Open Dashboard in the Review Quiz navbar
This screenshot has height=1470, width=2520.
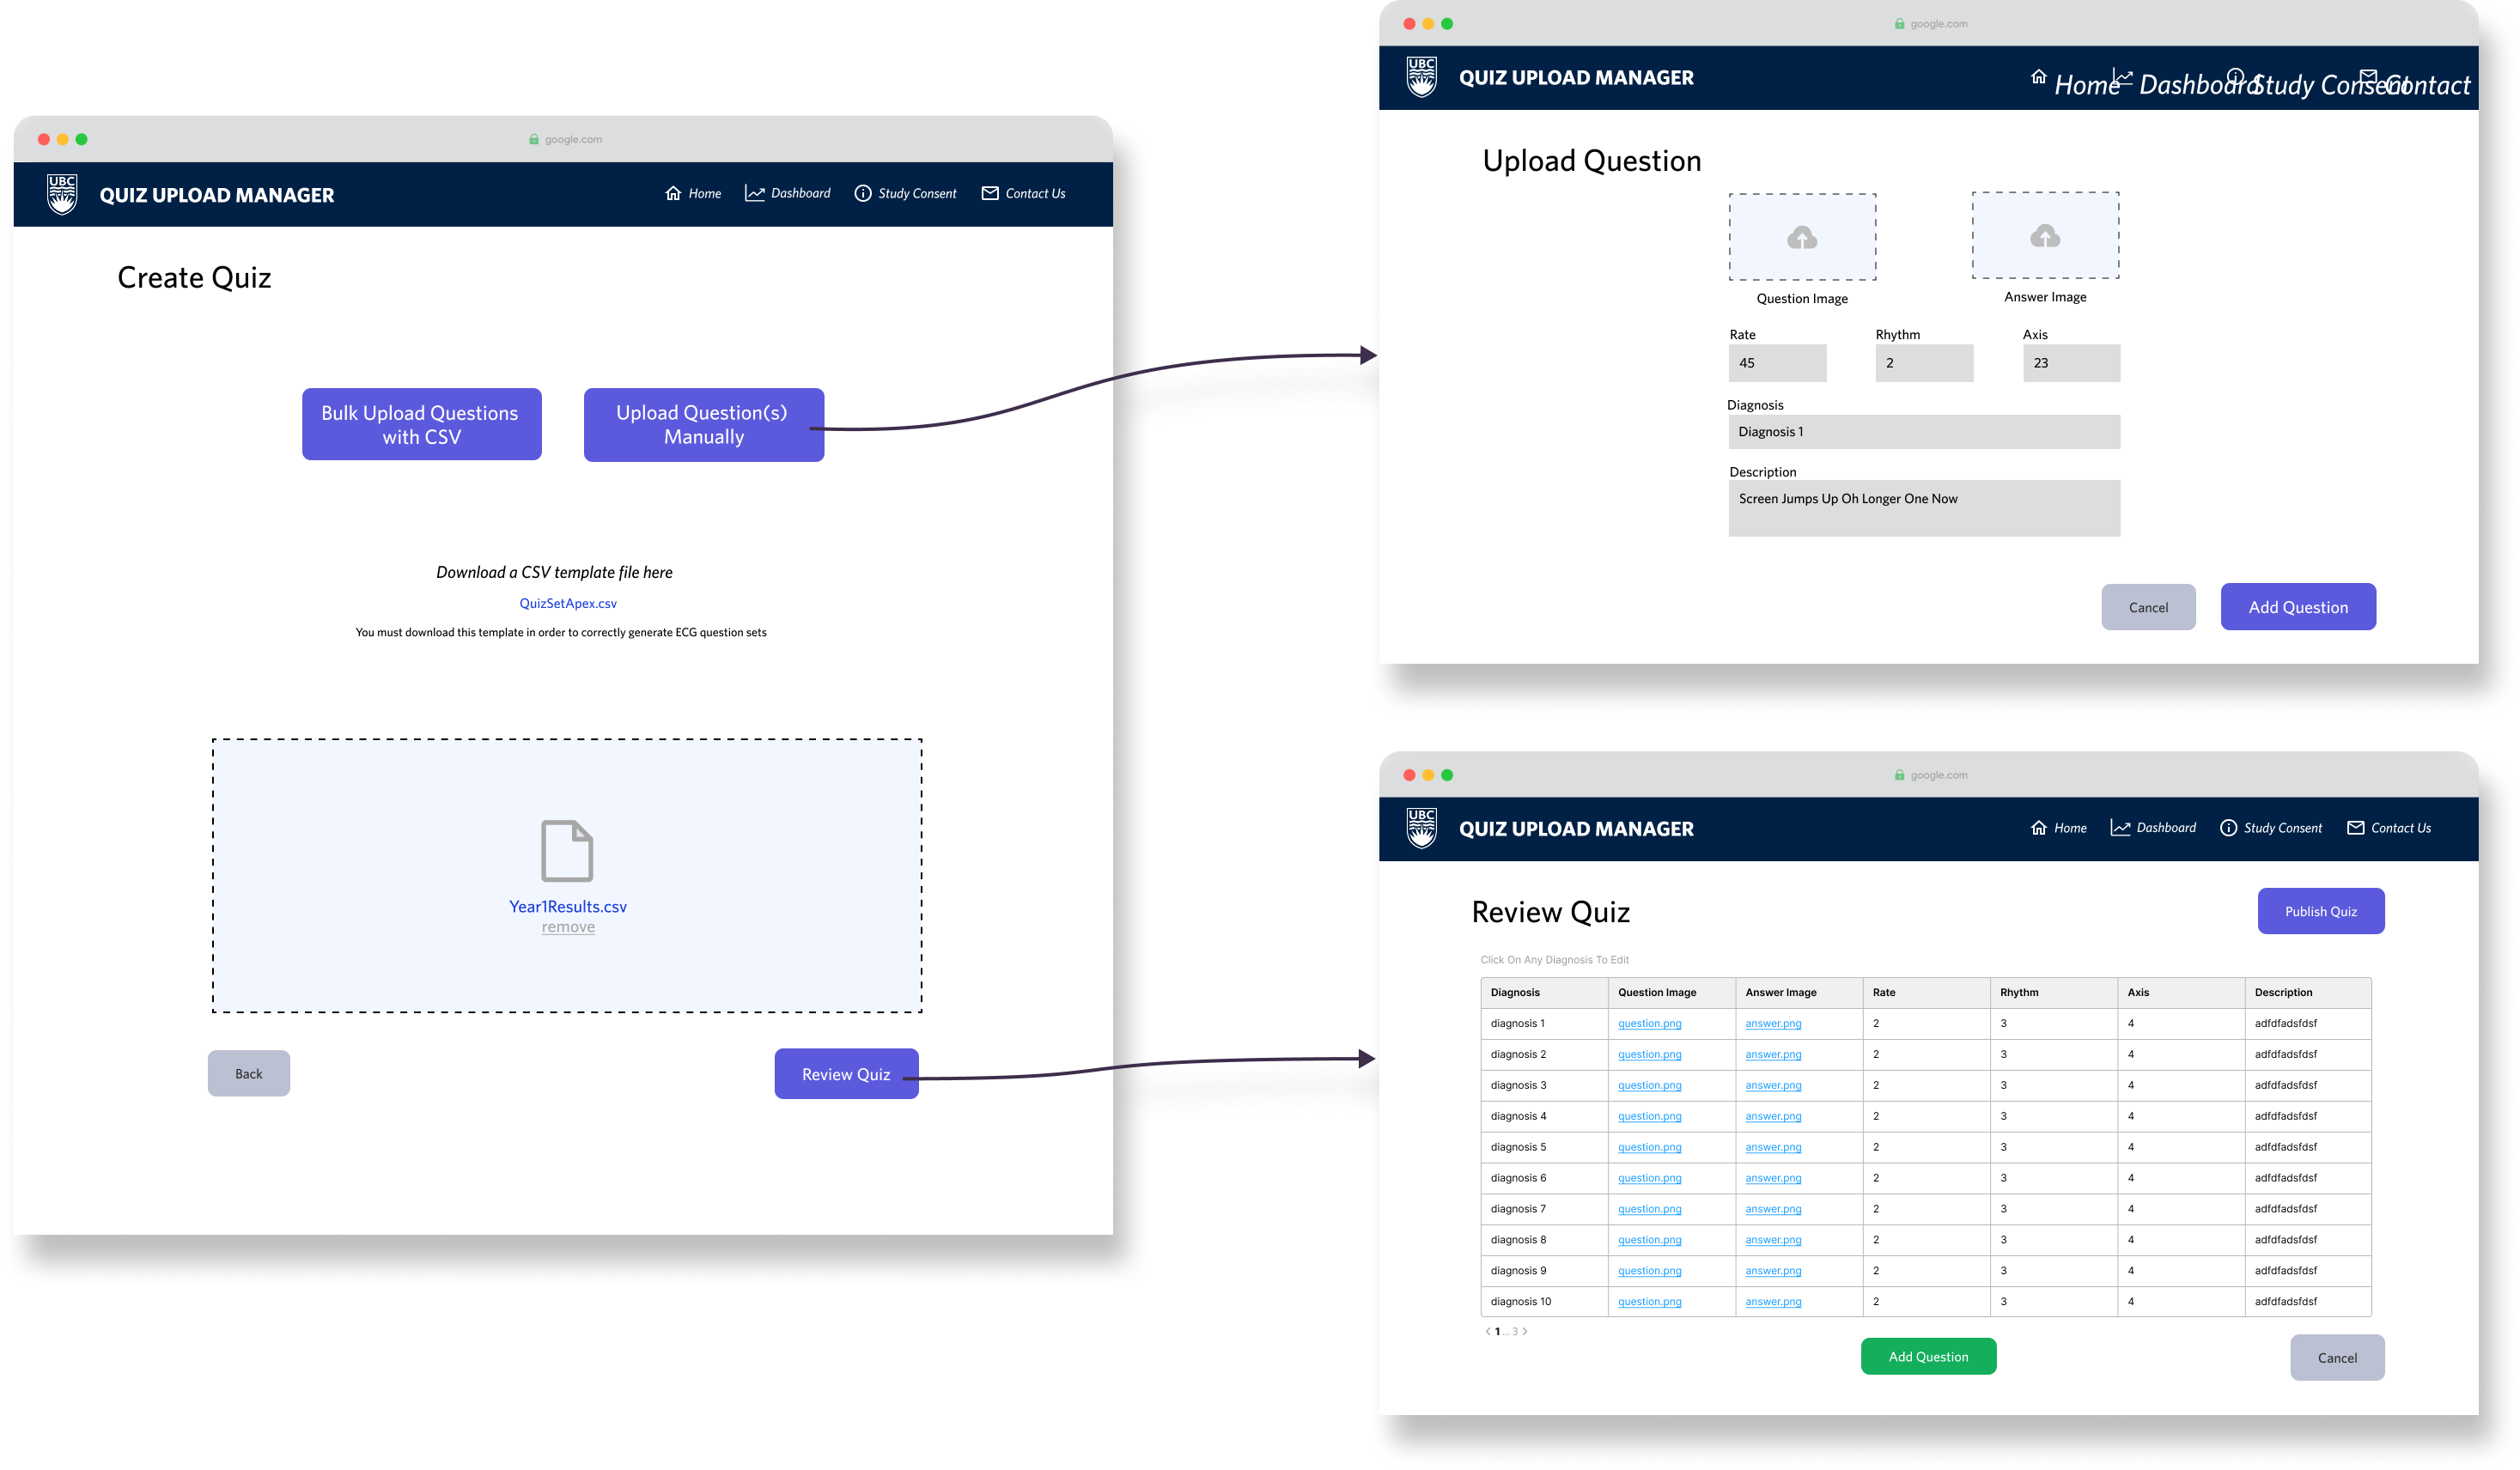tap(2165, 828)
